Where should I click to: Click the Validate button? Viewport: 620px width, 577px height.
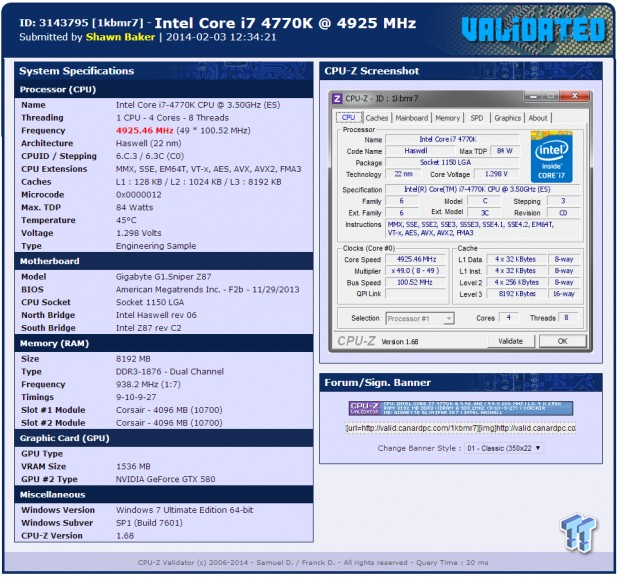pyautogui.click(x=510, y=341)
